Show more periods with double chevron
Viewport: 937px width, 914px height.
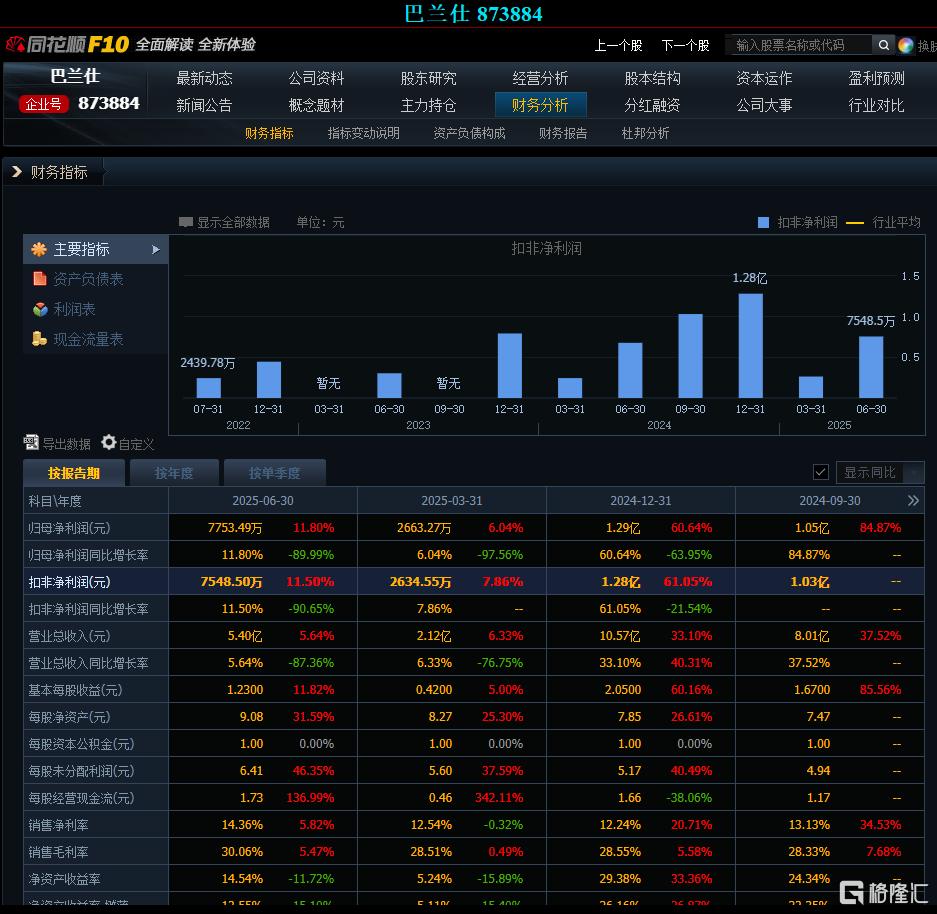[913, 501]
